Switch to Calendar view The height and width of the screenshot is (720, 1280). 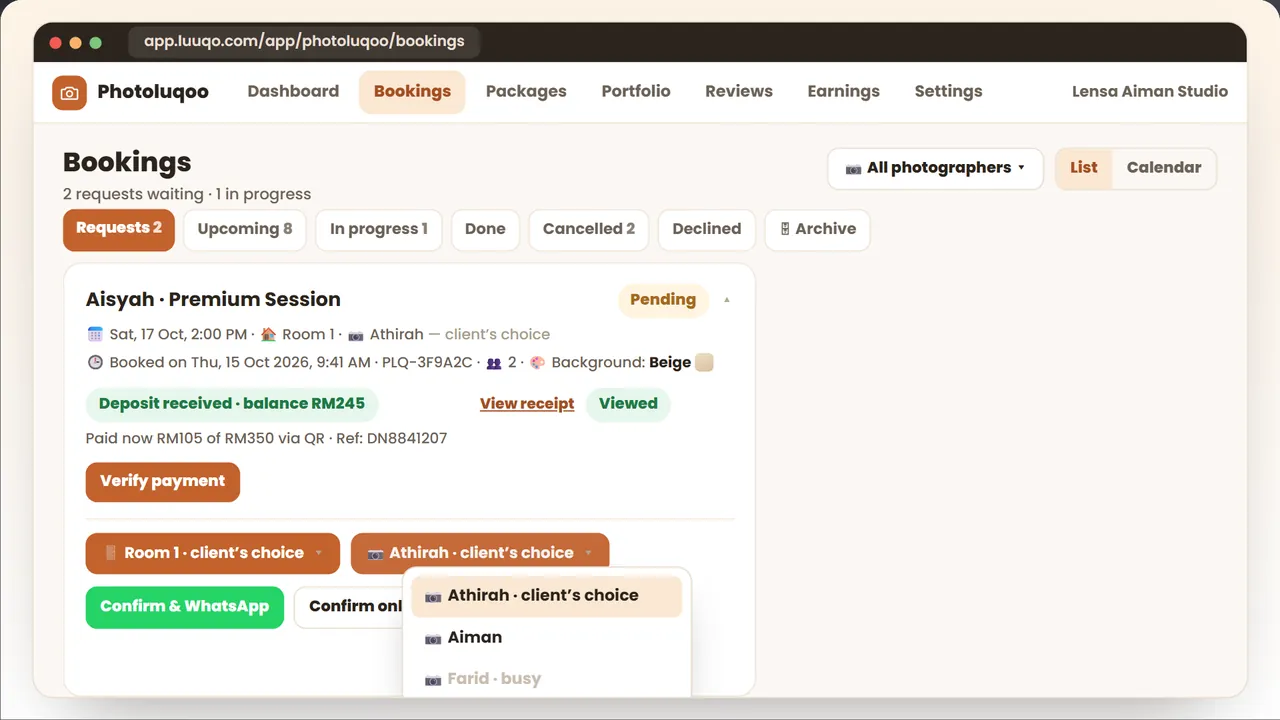(x=1164, y=168)
